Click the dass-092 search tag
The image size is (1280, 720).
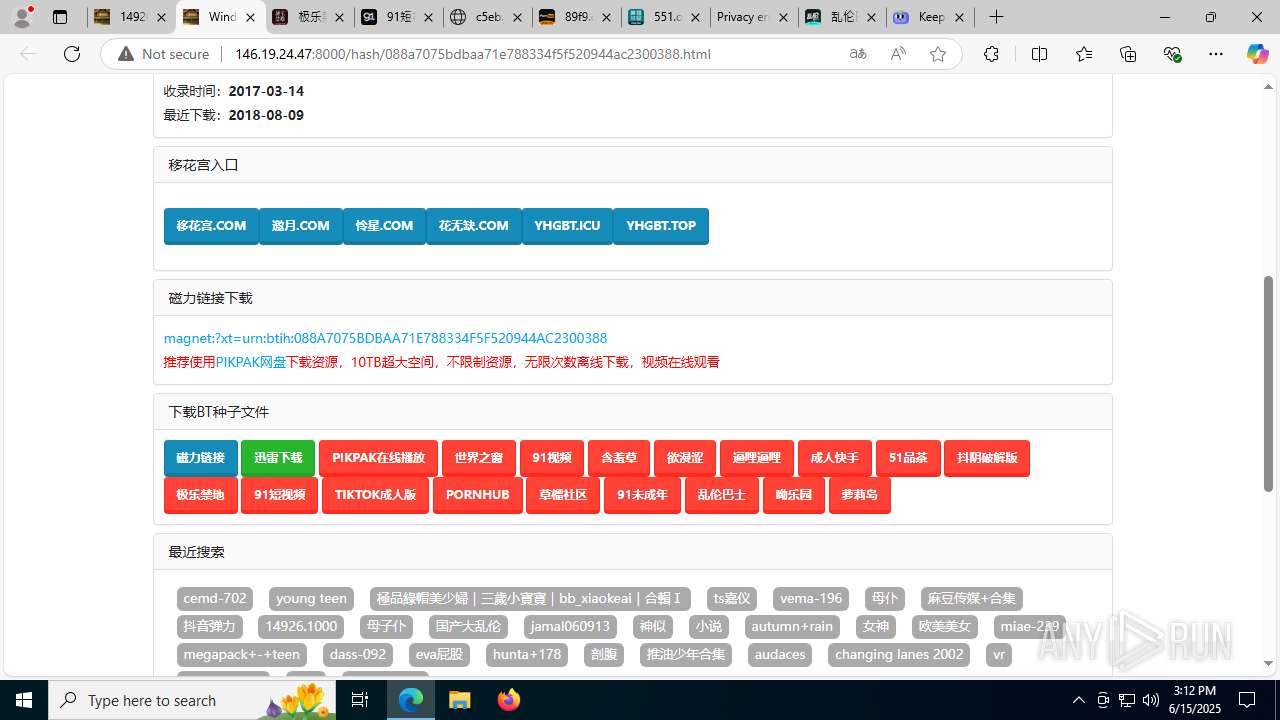click(358, 654)
